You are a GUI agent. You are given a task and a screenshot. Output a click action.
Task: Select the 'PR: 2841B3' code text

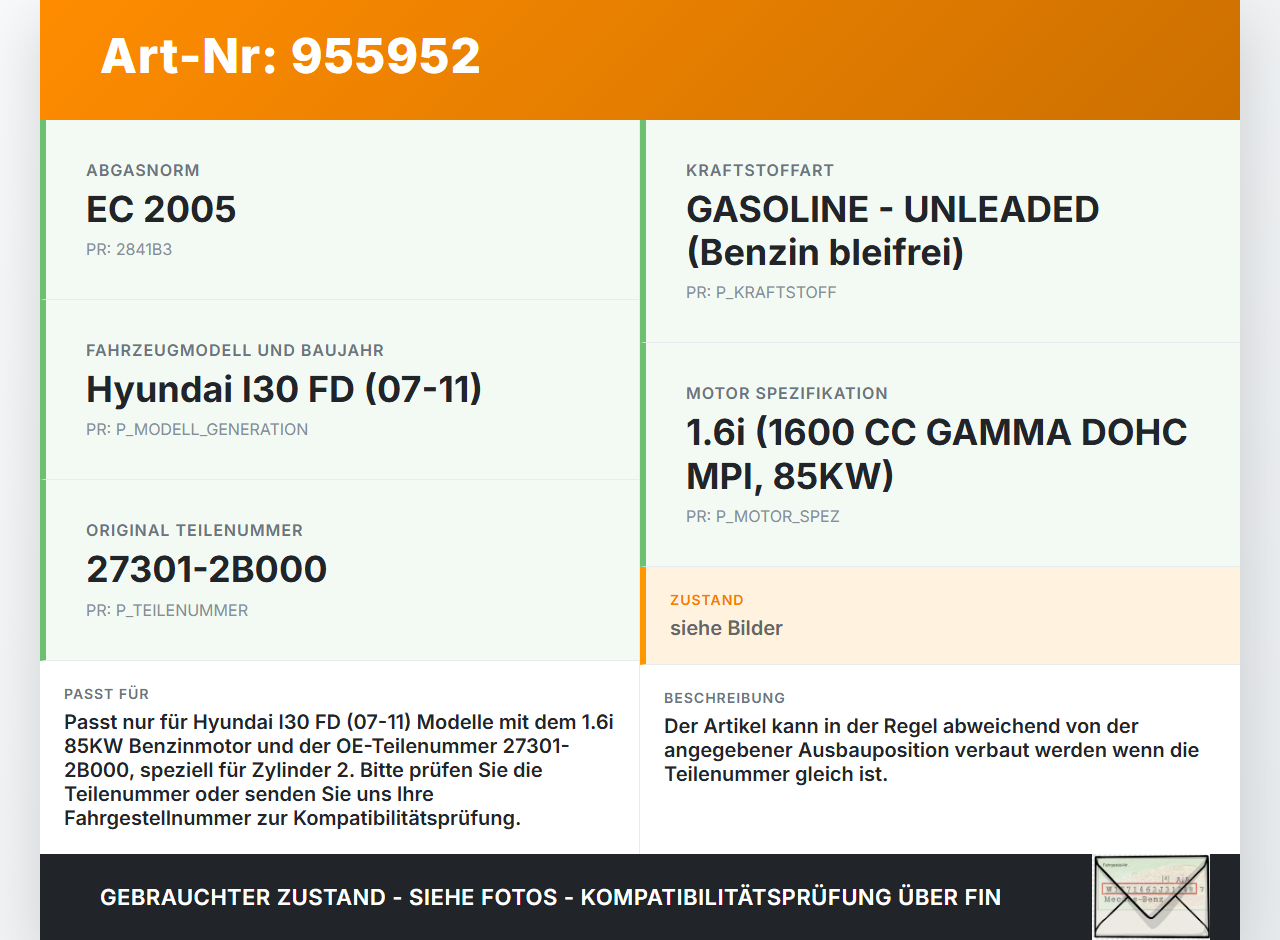tap(129, 249)
